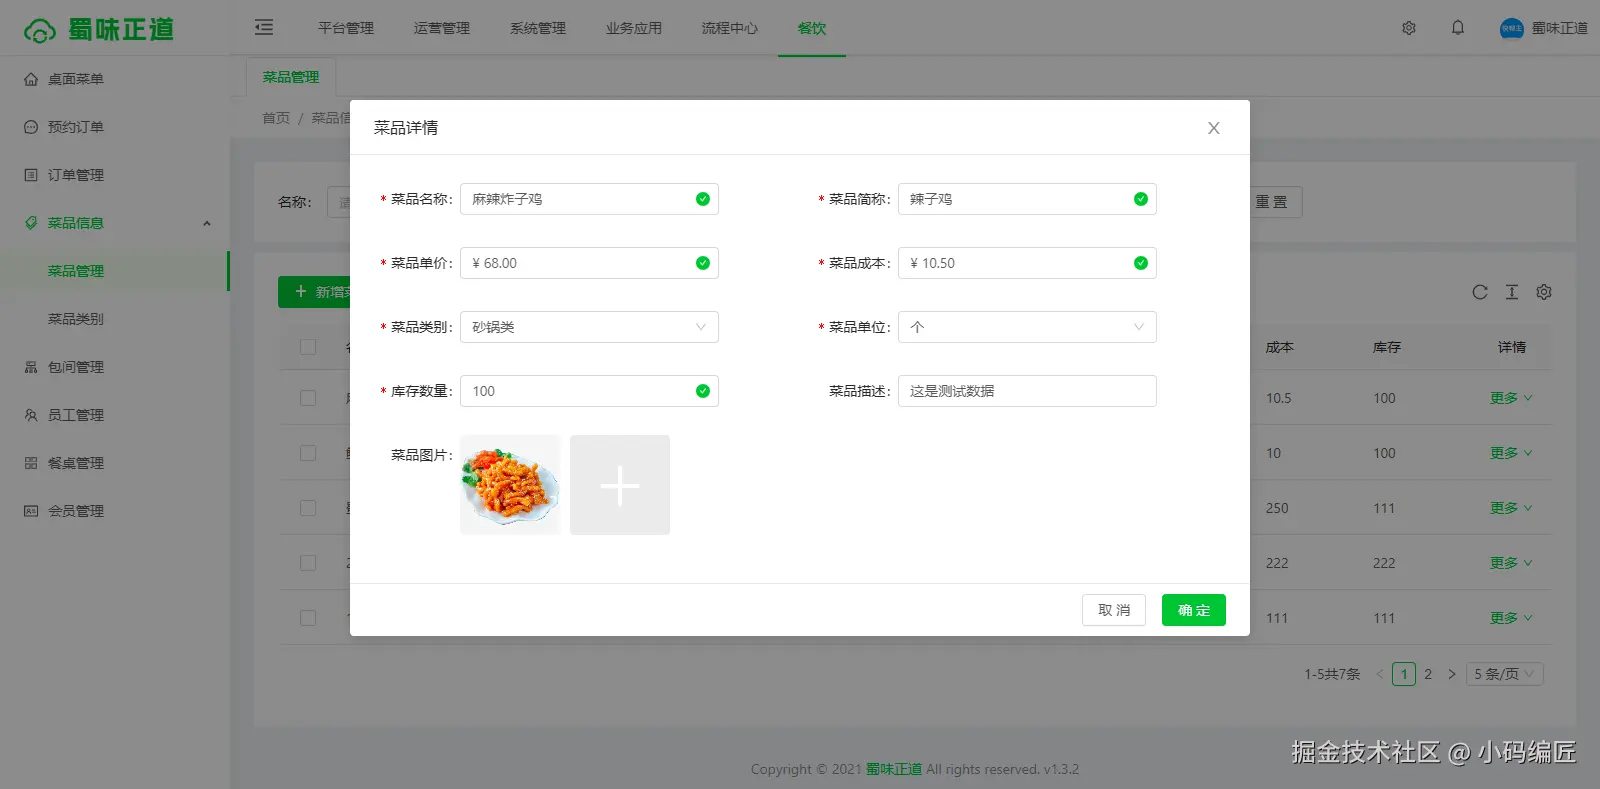Check the row with cost 10
Screen dimensions: 1600x789
(x=308, y=453)
